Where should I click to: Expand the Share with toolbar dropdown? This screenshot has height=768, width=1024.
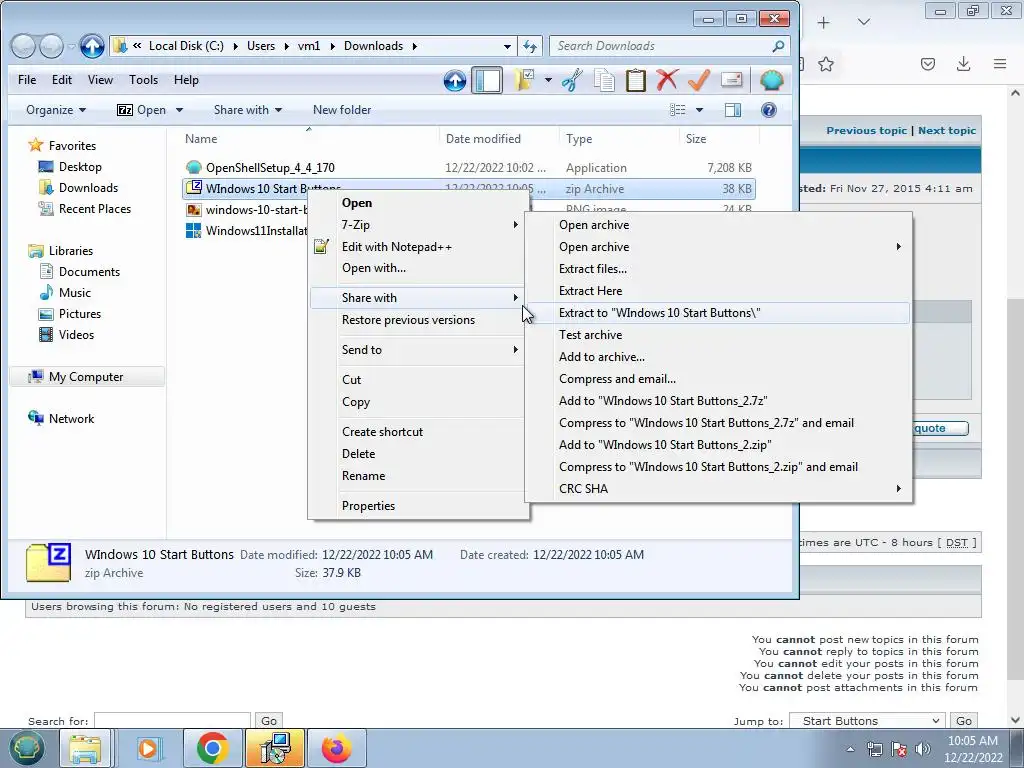(248, 110)
